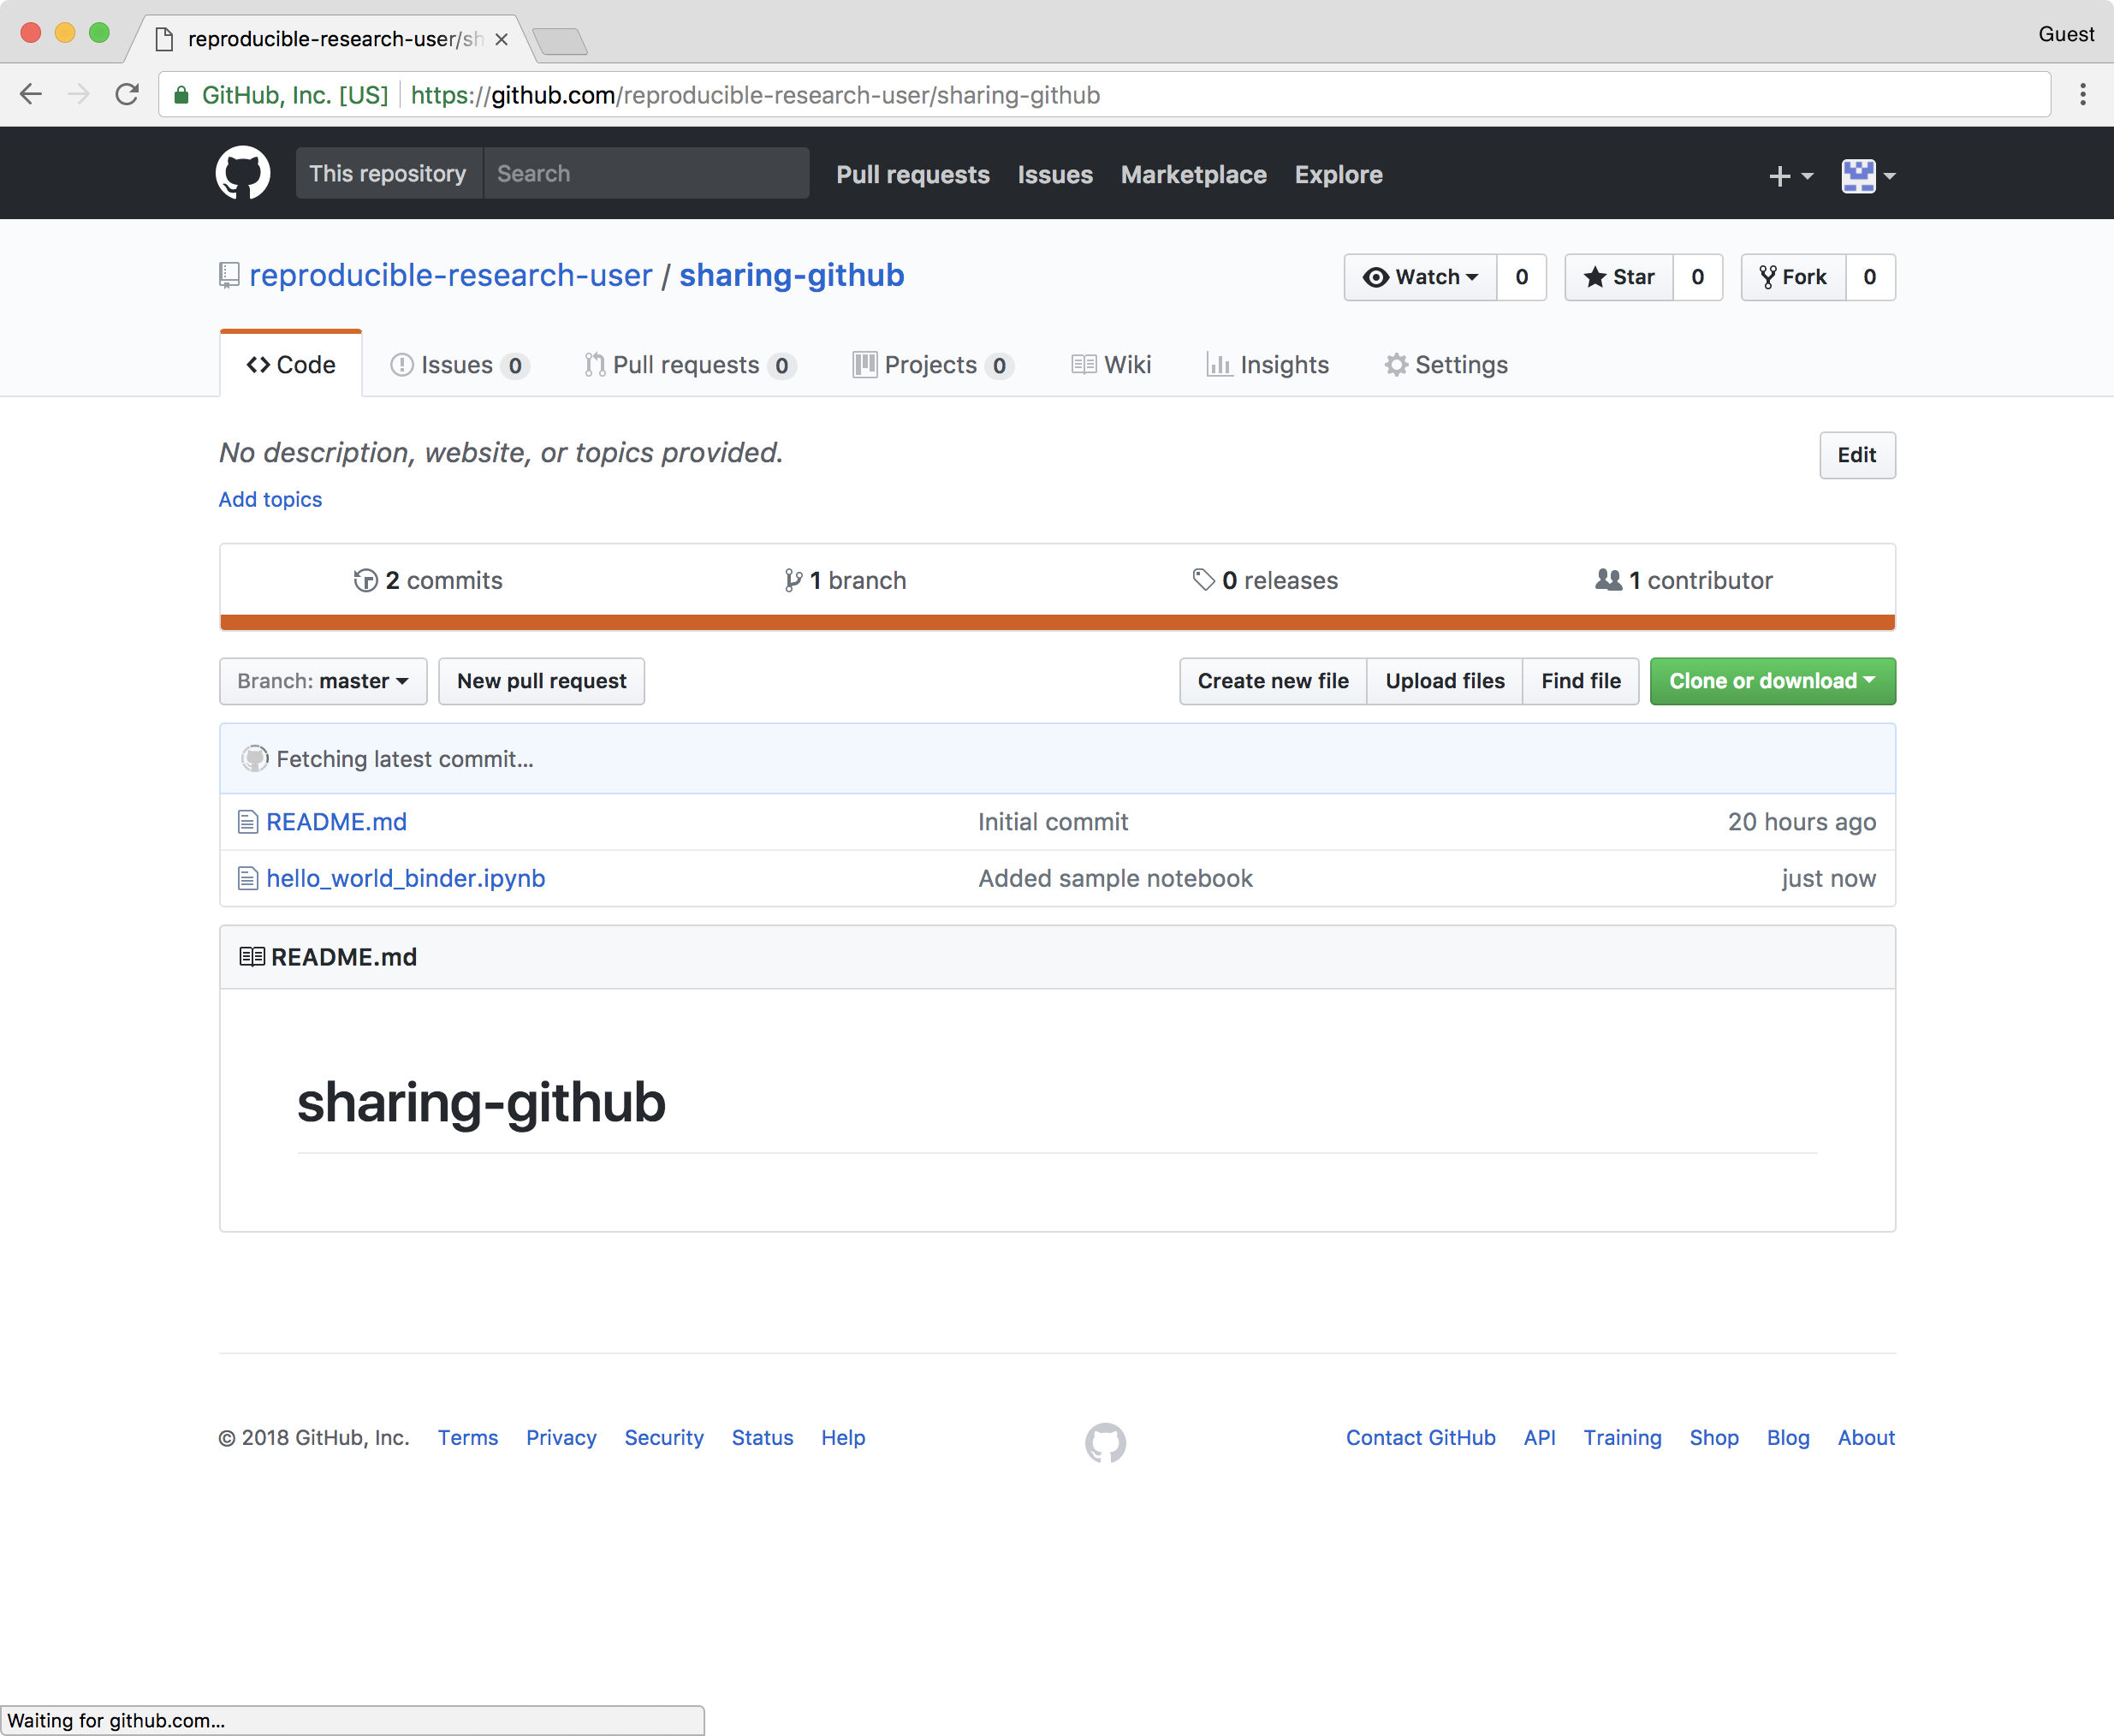The width and height of the screenshot is (2114, 1736).
Task: Expand the Branch master dropdown
Action: pyautogui.click(x=321, y=680)
